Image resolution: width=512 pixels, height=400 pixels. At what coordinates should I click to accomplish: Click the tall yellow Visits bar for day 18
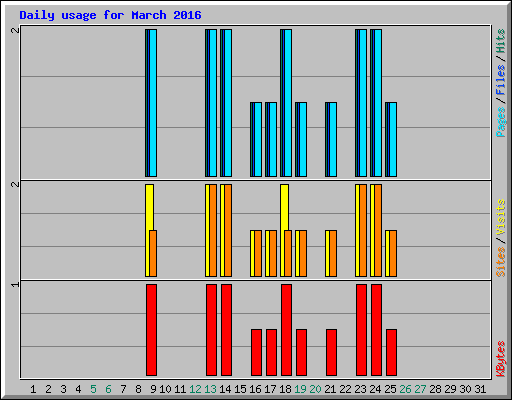[284, 207]
